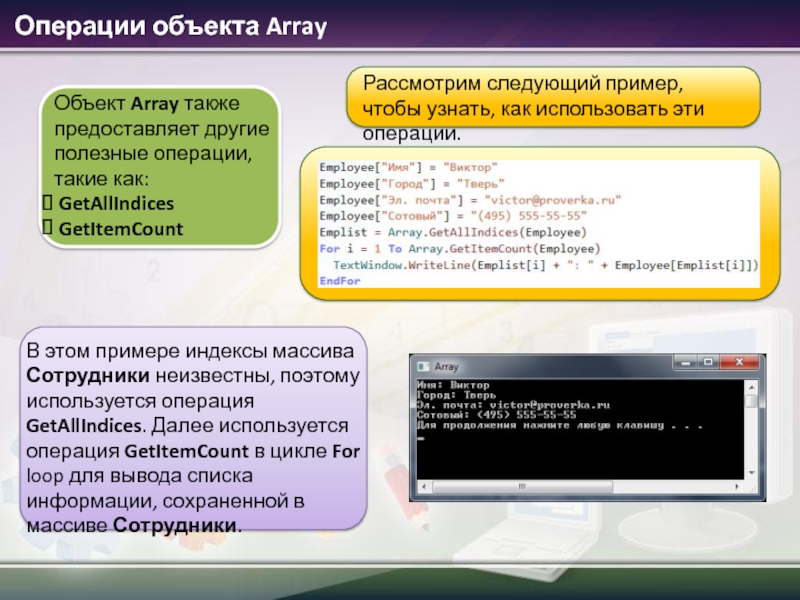This screenshot has height=600, width=800.
Task: Click the console vertical scrollbar down arrow
Action: [751, 473]
